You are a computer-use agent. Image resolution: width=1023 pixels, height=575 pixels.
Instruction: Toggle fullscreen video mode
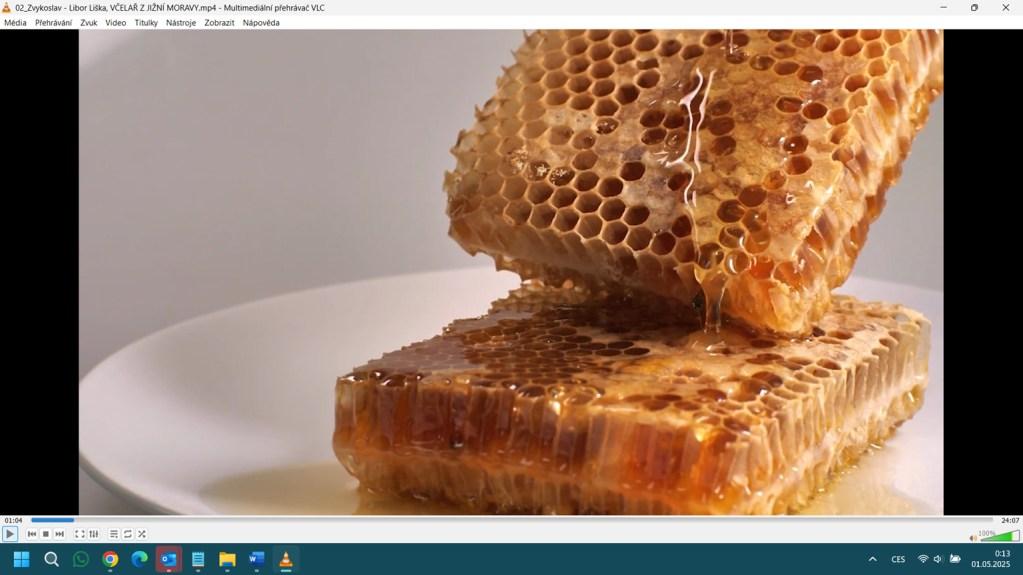click(x=80, y=534)
